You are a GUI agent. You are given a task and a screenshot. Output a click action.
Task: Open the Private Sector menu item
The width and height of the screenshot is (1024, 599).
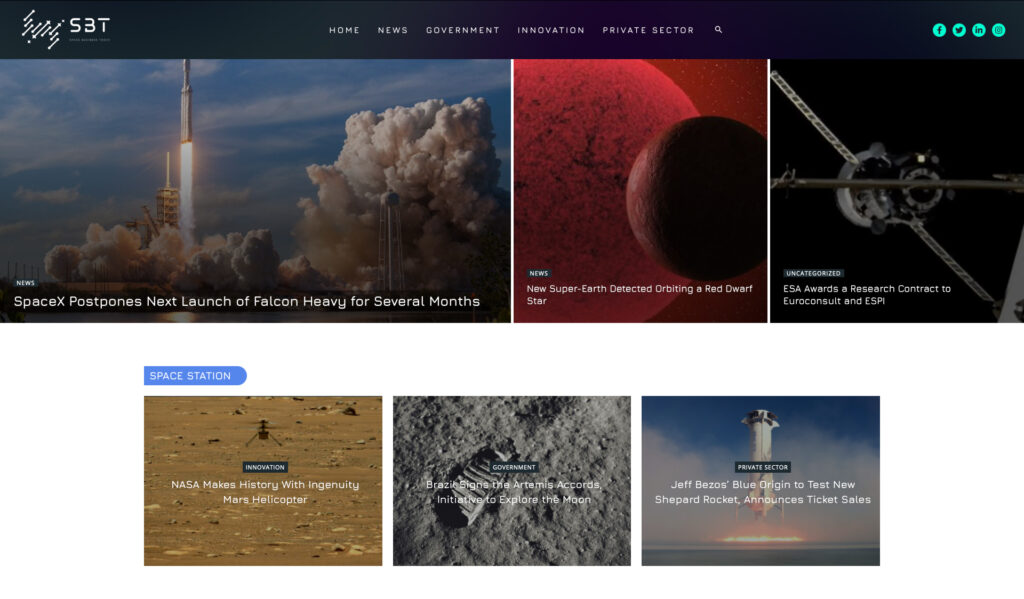coord(648,30)
